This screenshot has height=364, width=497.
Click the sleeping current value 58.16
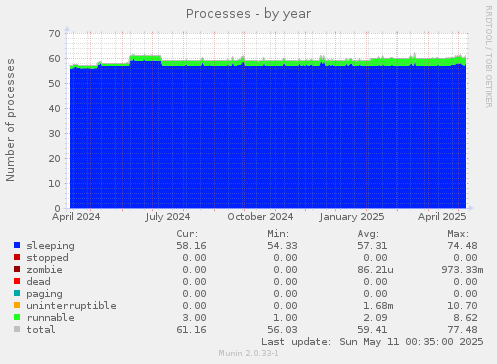click(x=191, y=246)
